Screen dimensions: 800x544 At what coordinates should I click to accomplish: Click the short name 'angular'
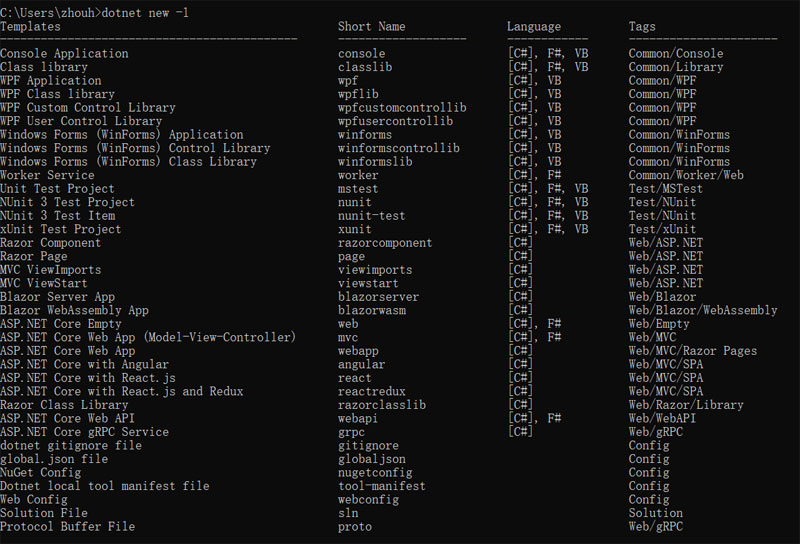point(362,364)
